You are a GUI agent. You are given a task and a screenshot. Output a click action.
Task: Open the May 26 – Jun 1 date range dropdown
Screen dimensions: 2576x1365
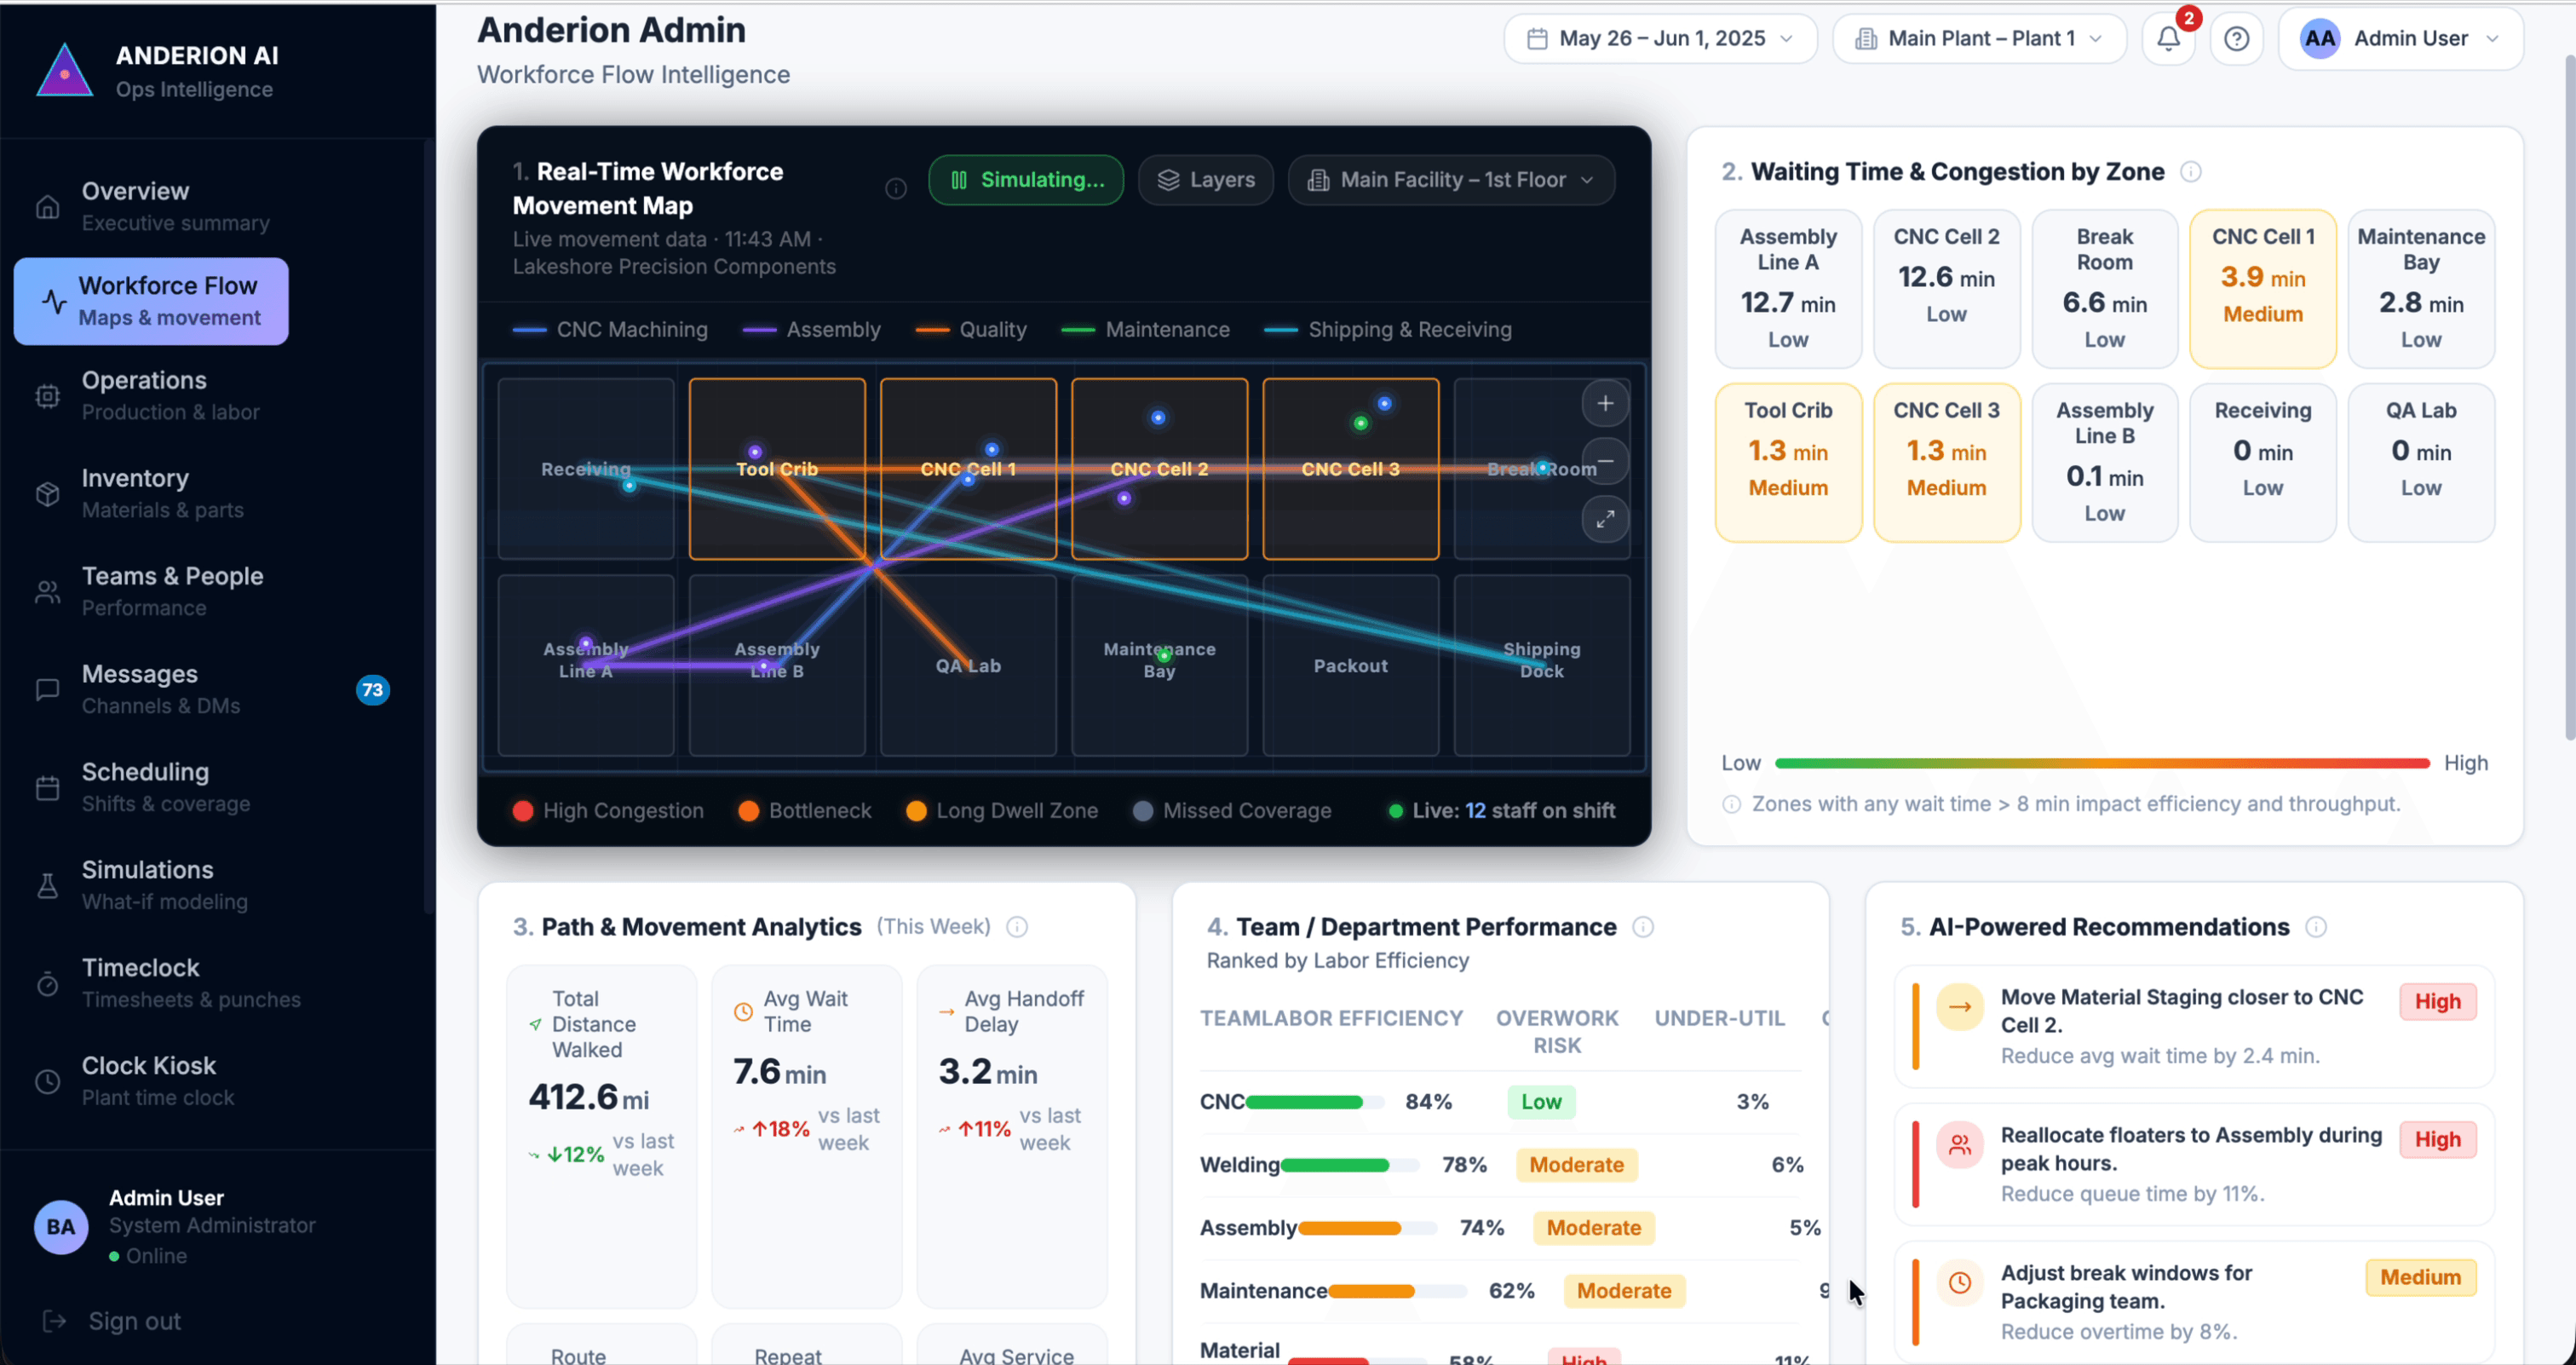pos(1660,39)
